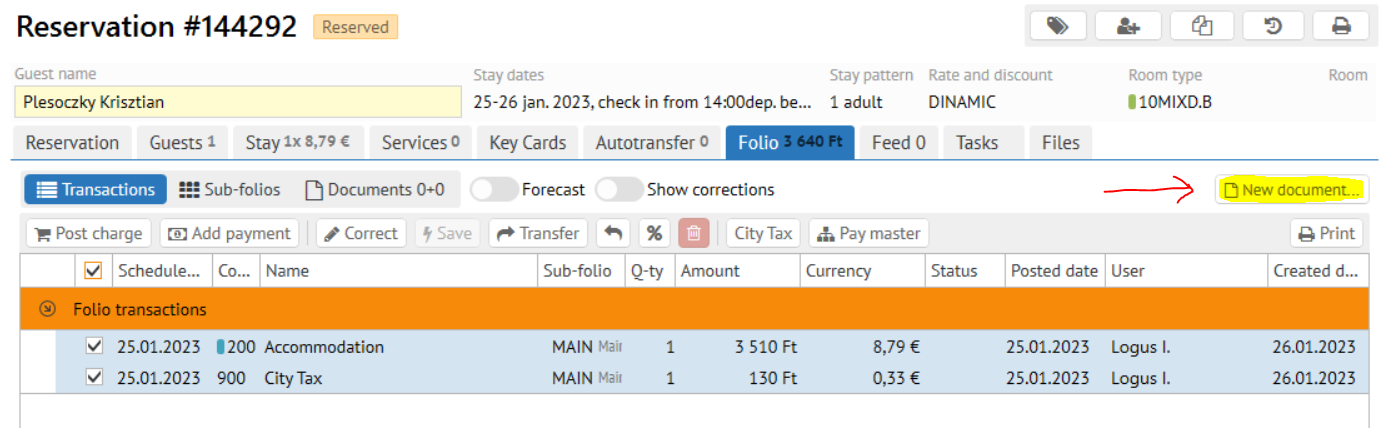Switch to the Key Cards tab
Image resolution: width=1379 pixels, height=428 pixels.
(x=527, y=143)
